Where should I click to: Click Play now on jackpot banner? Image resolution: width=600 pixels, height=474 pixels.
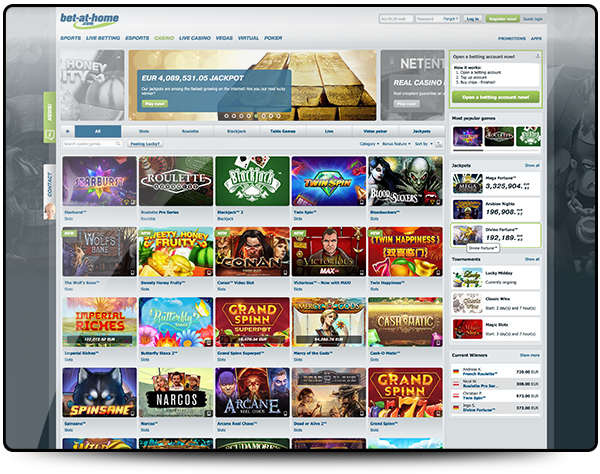click(155, 104)
